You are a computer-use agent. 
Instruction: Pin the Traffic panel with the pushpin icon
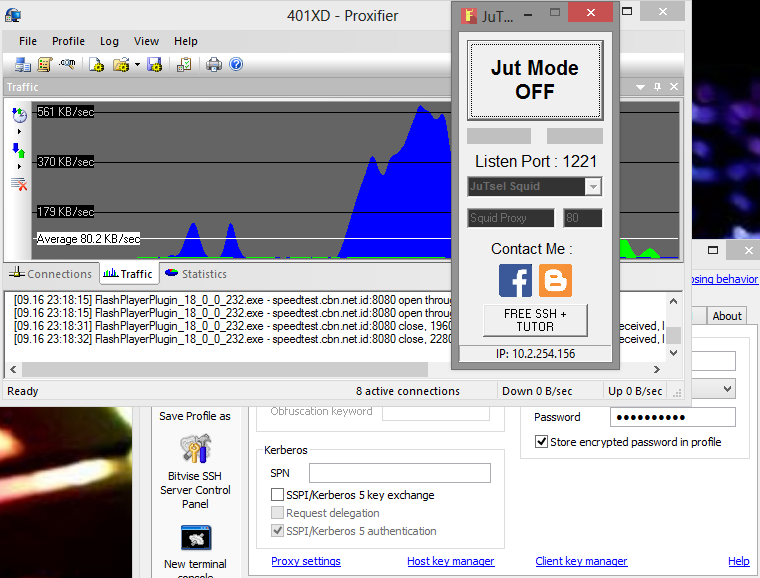coord(657,87)
